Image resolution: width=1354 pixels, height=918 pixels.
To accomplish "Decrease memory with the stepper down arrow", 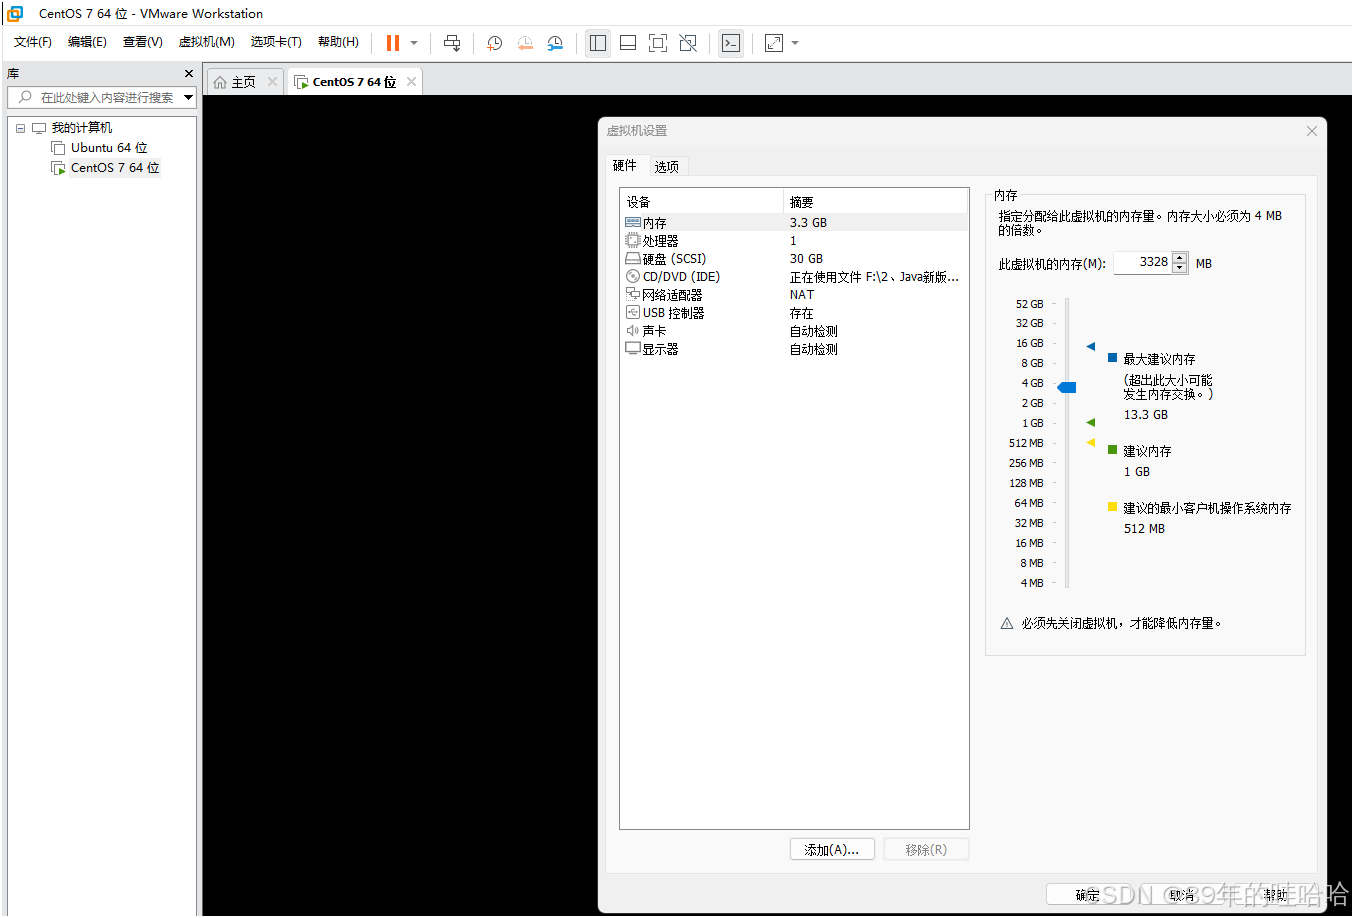I will pos(1180,268).
